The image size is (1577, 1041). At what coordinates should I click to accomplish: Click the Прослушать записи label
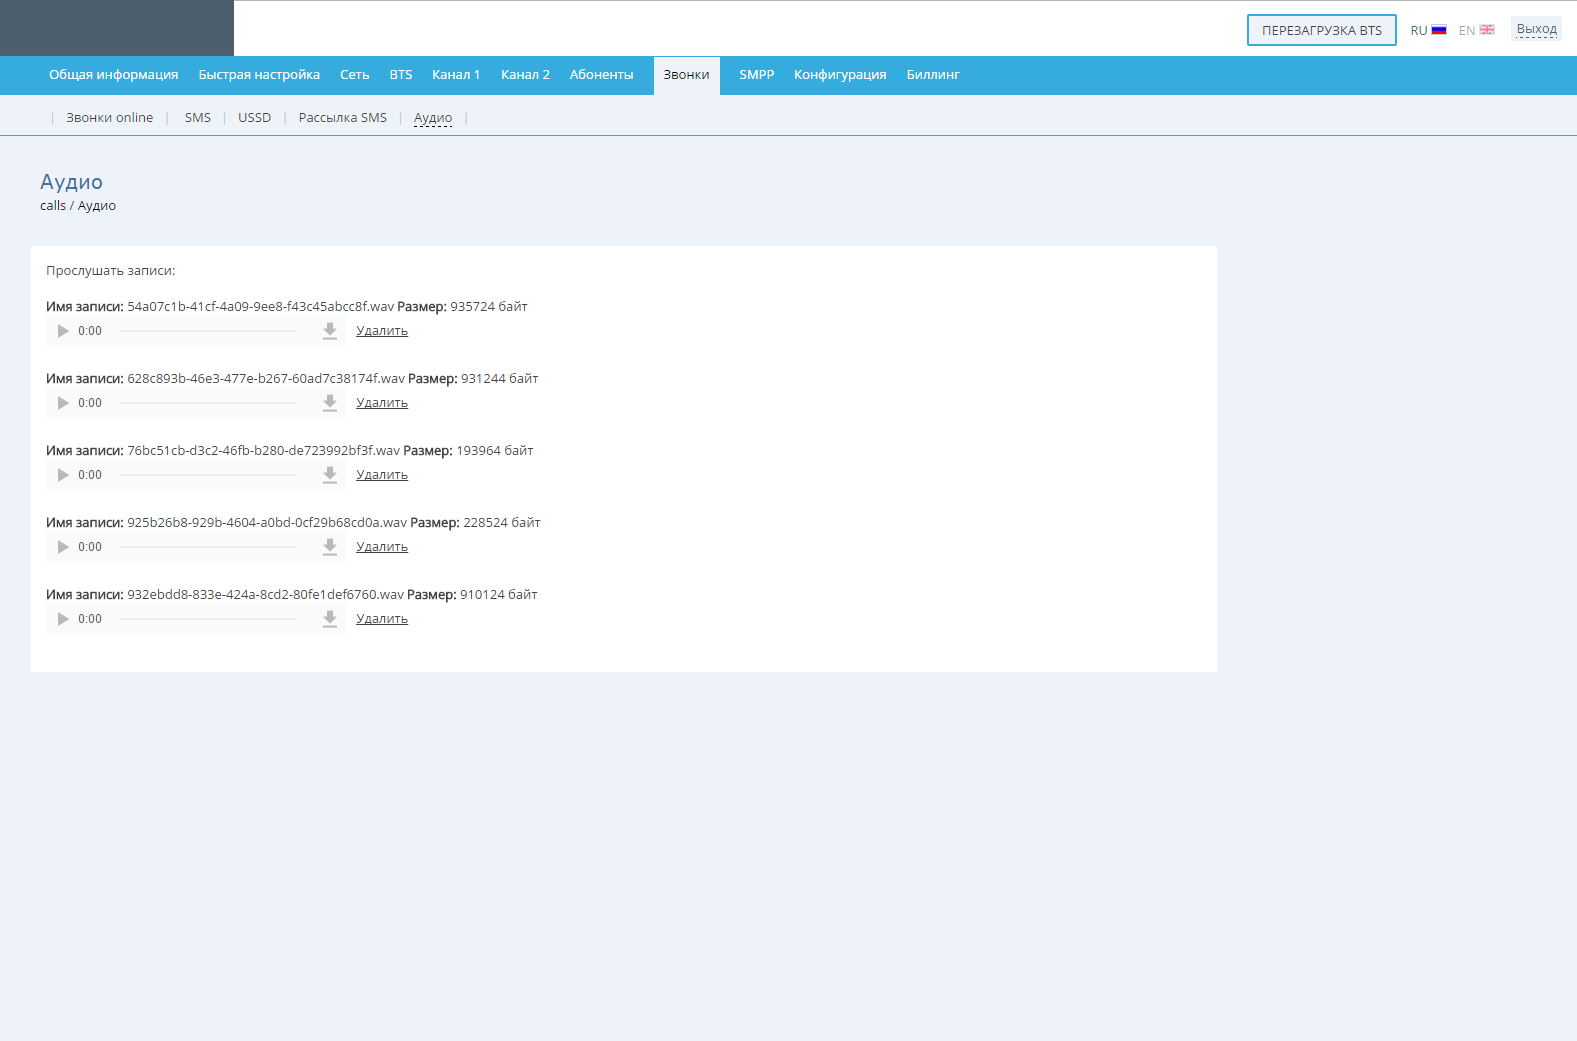point(111,271)
